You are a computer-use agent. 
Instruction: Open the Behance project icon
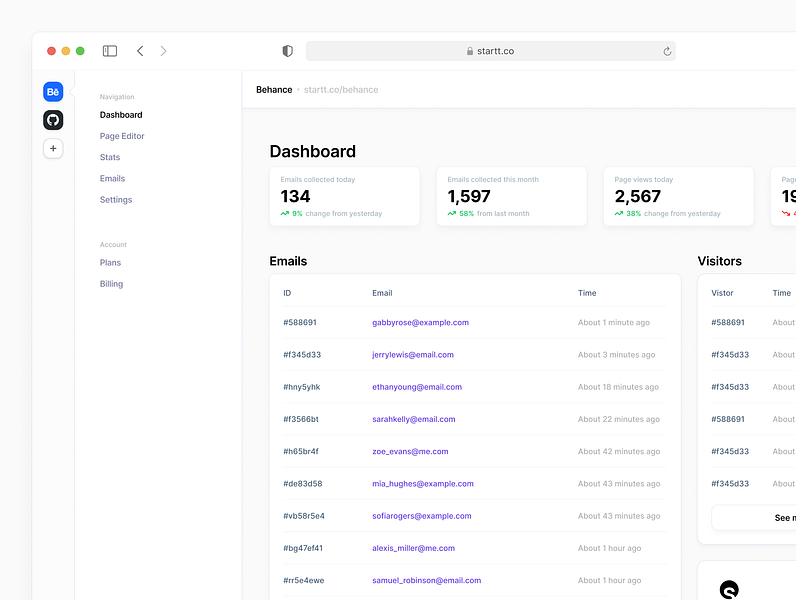pyautogui.click(x=53, y=92)
